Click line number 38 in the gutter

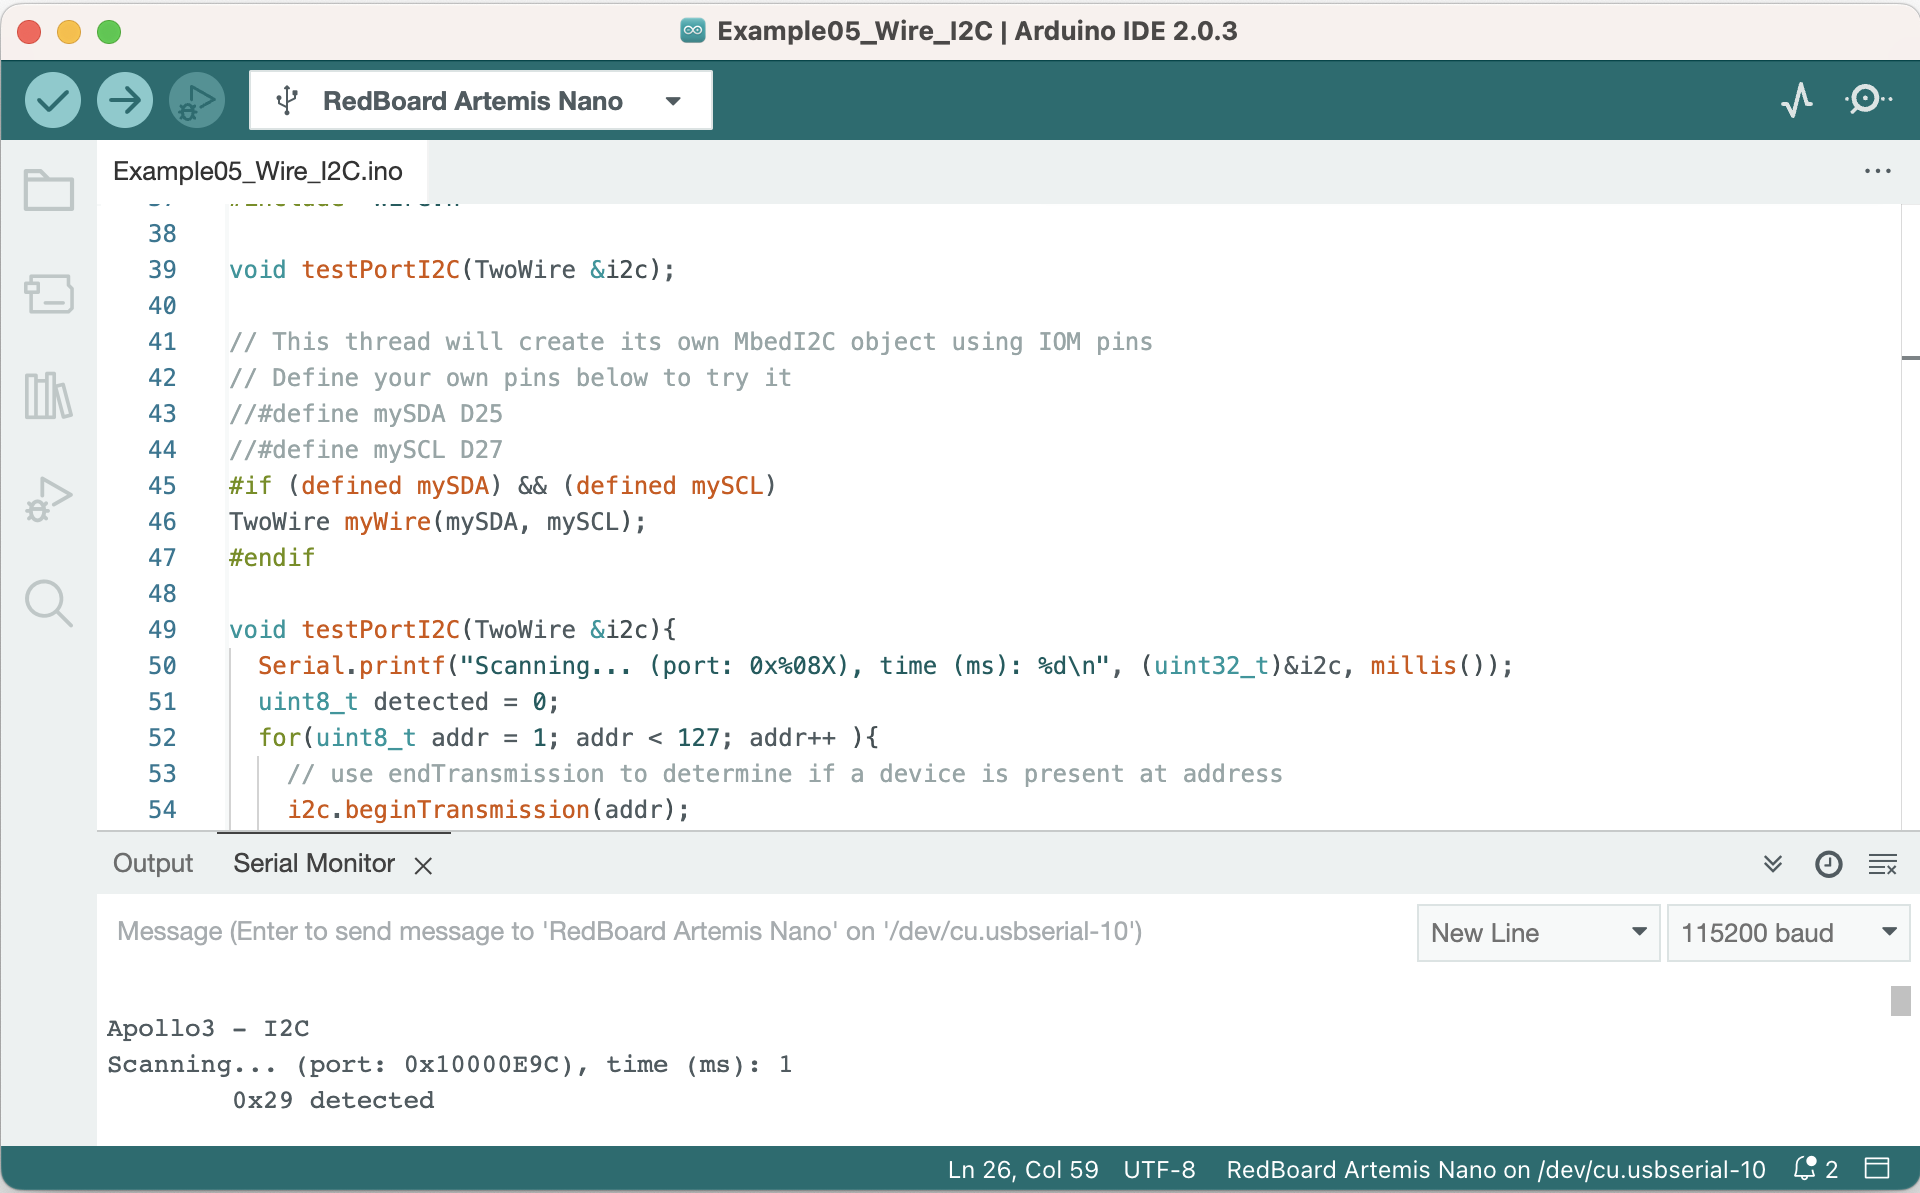[x=162, y=234]
